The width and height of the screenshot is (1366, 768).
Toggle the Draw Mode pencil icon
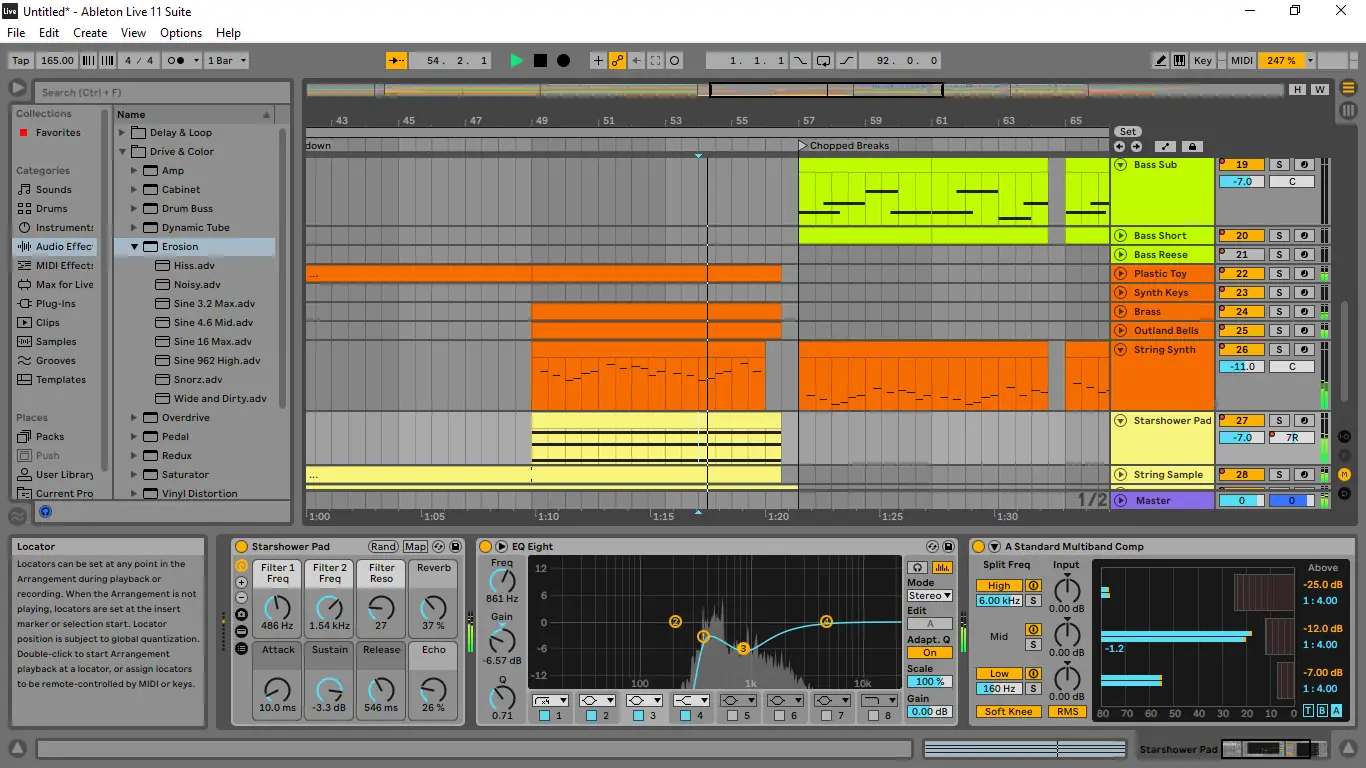(x=1161, y=61)
